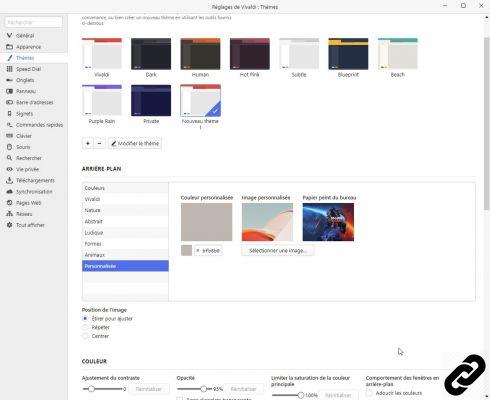This screenshot has height=400, width=490.
Task: Open the Général settings section
Action: [x=25, y=35]
